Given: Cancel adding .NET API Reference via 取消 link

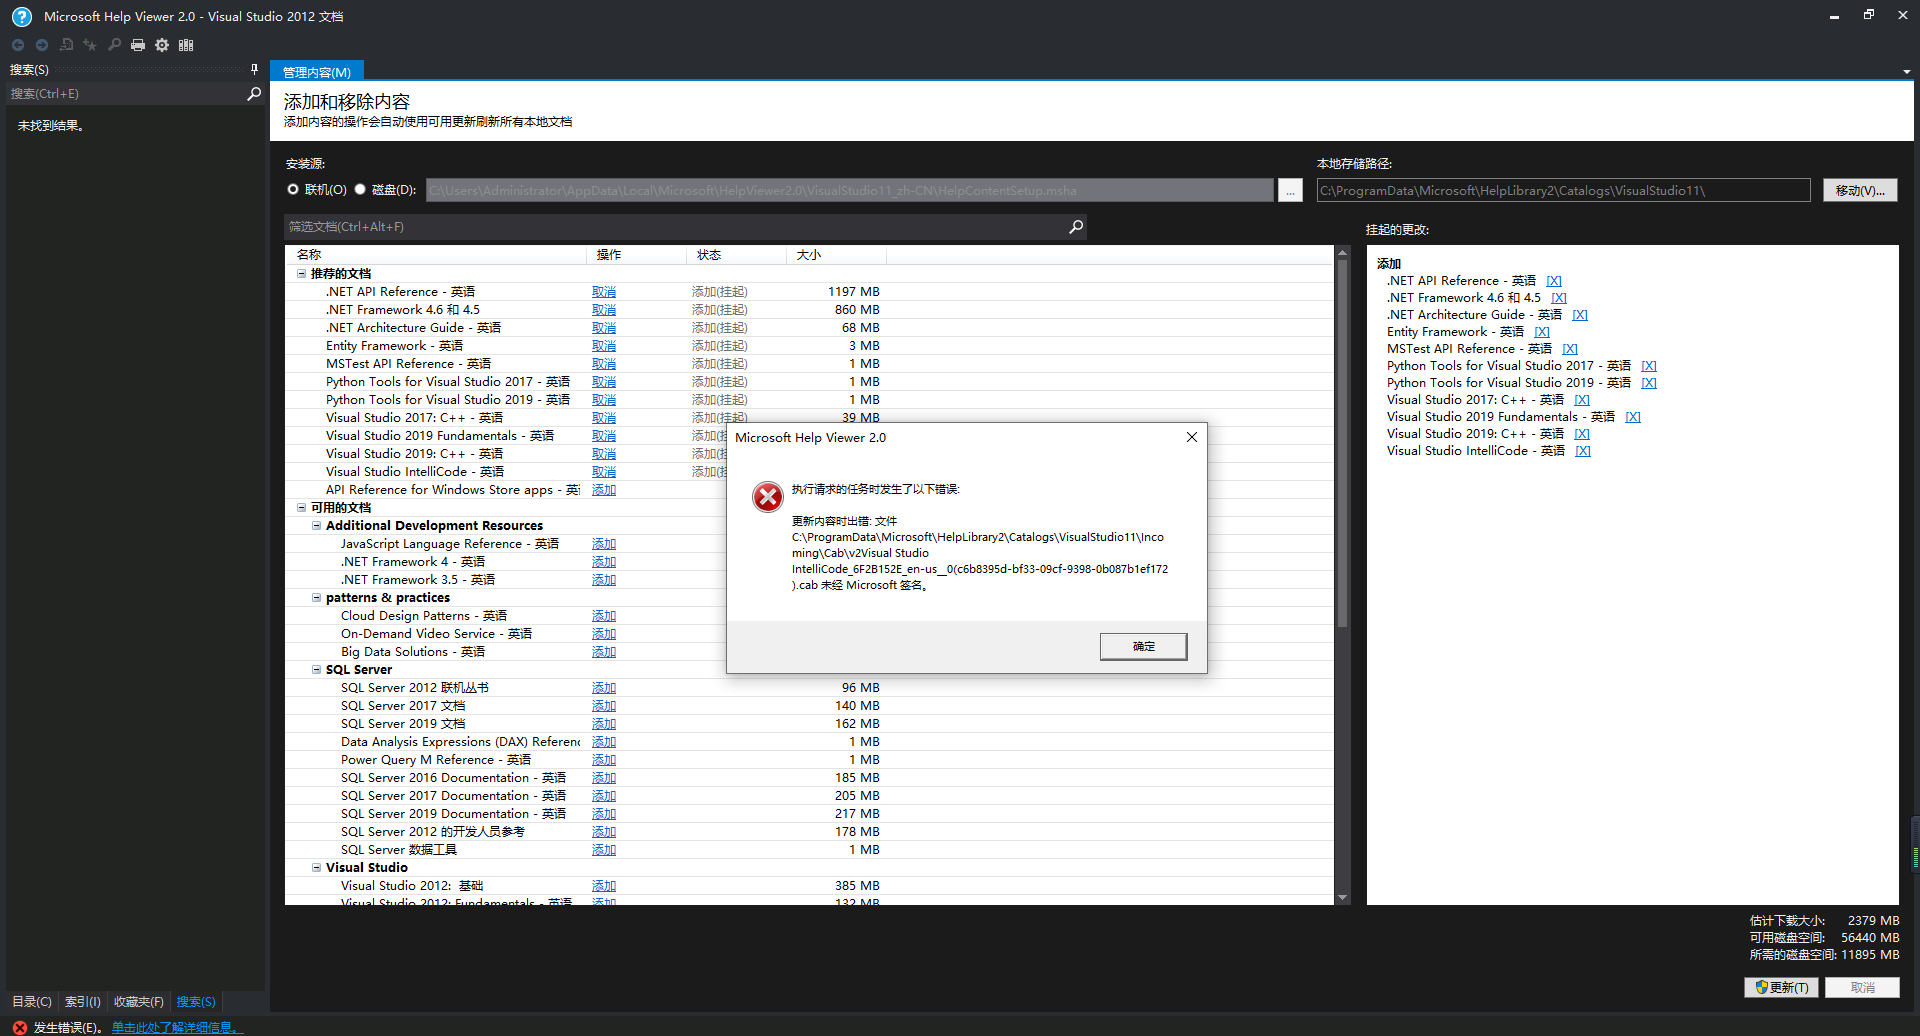Looking at the screenshot, I should pos(603,291).
